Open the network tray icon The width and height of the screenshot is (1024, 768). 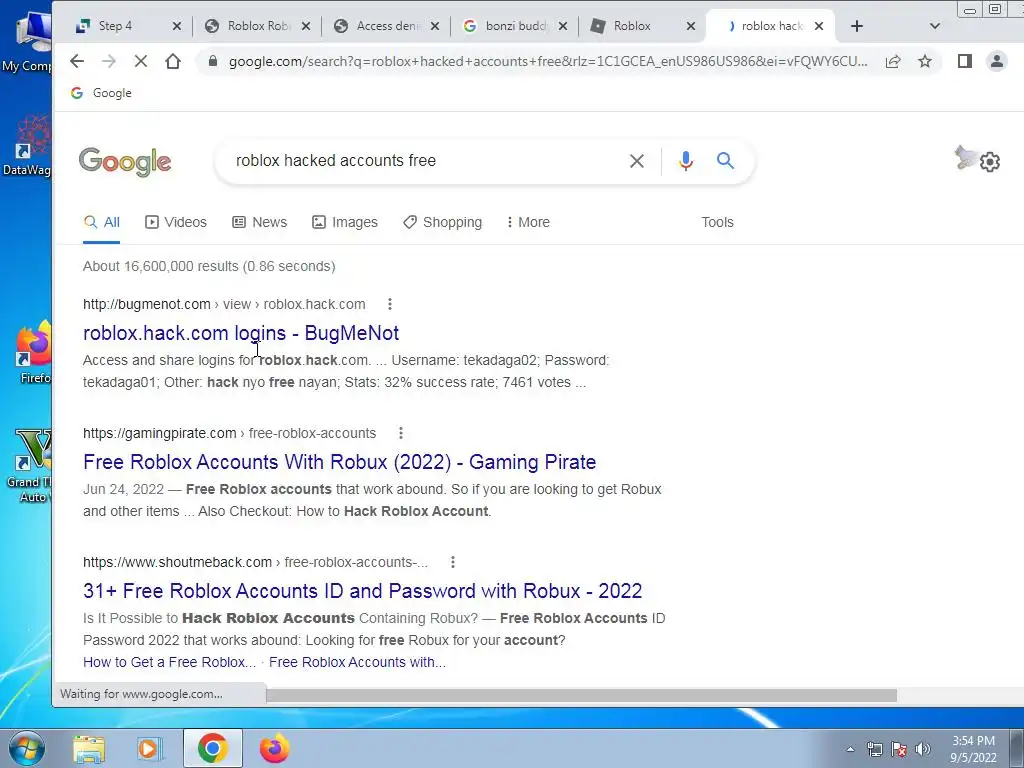click(x=874, y=749)
